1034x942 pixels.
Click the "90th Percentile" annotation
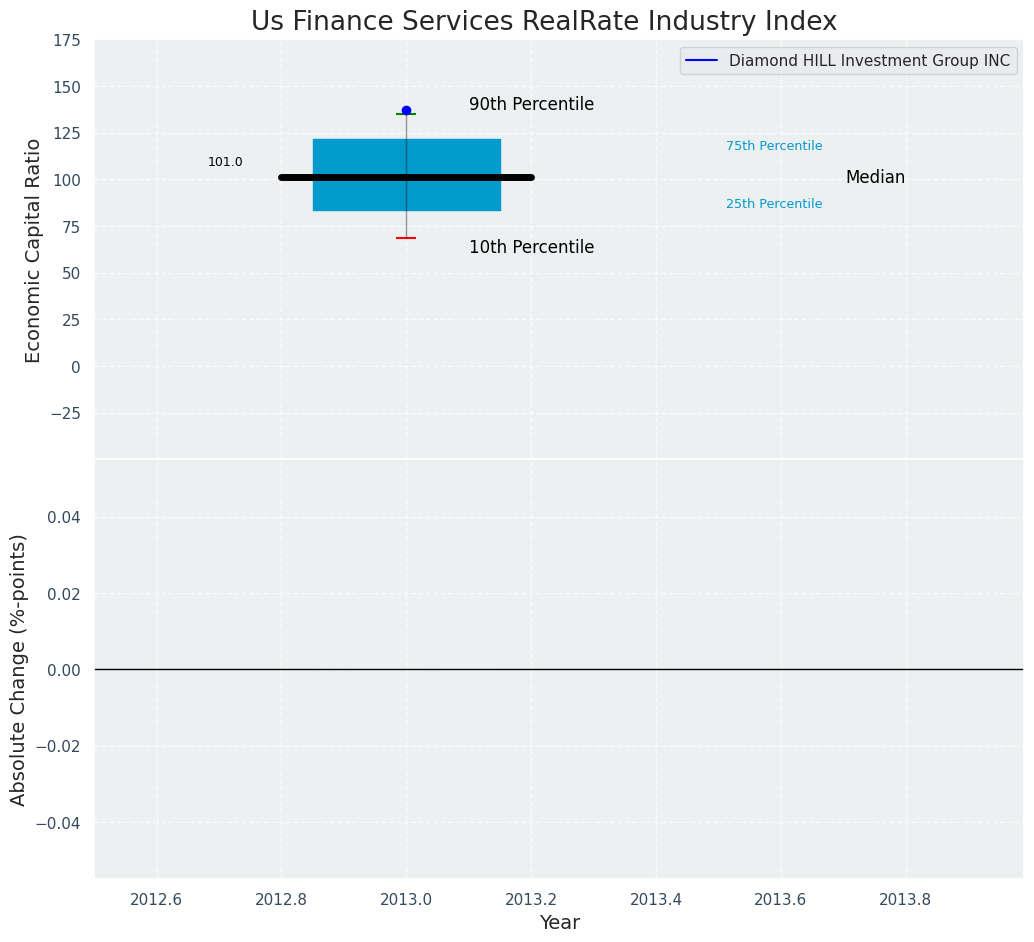pos(531,104)
